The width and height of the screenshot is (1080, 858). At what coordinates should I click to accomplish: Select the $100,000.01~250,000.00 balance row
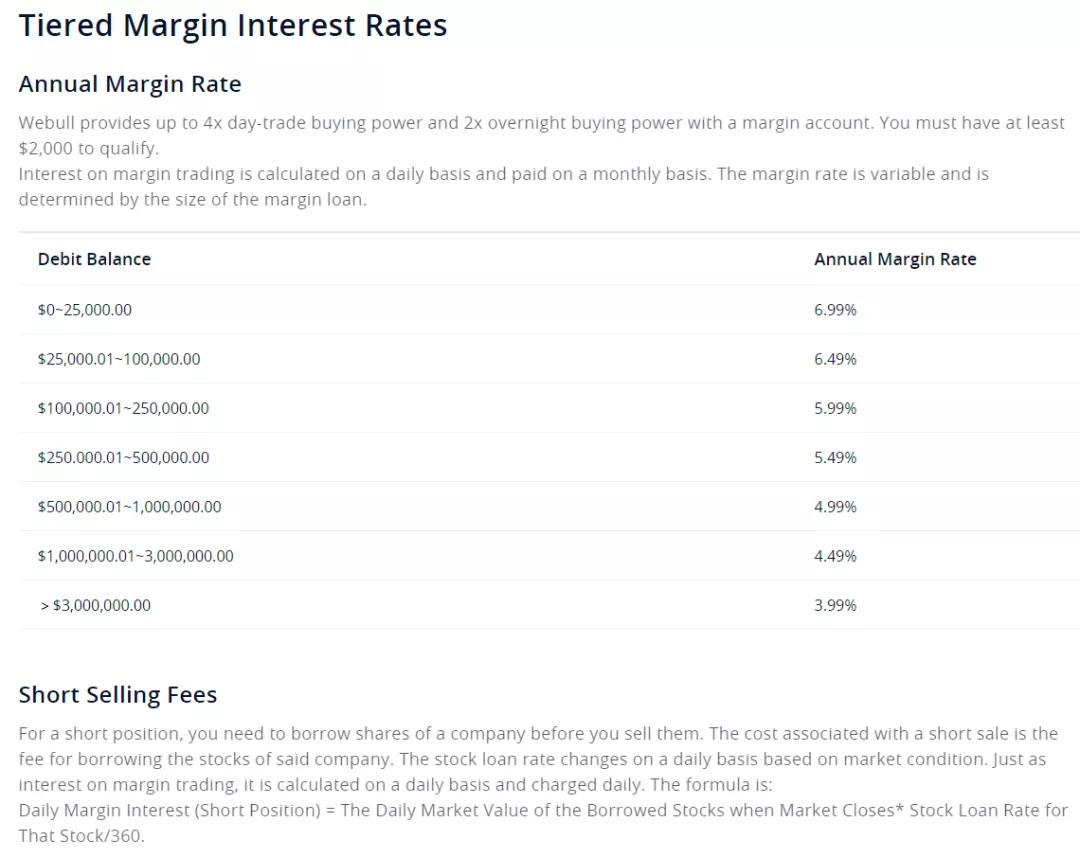[x=123, y=408]
